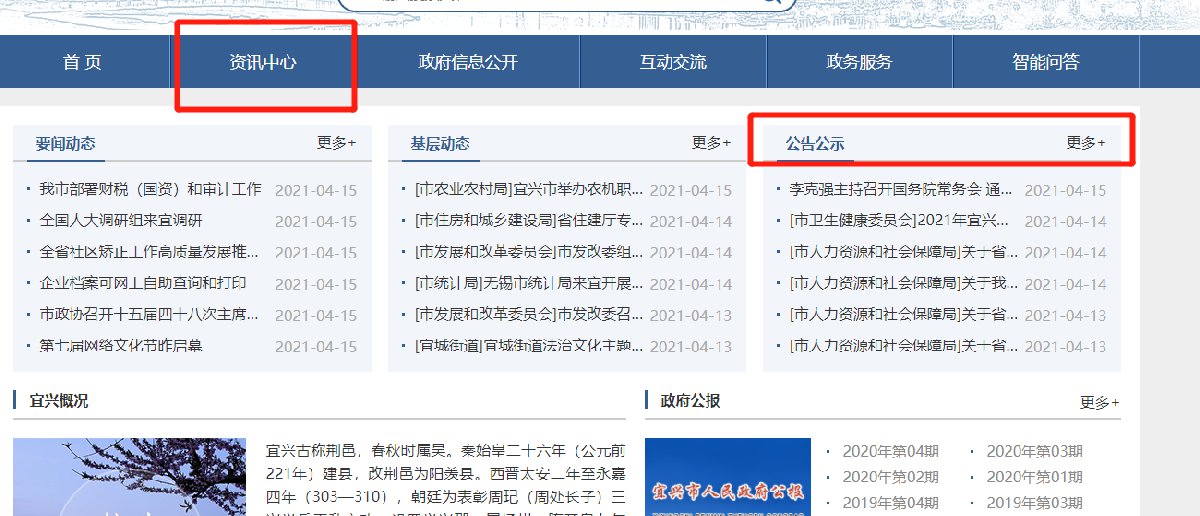Expand 更多+ beside 公告公示
Screen dimensions: 1200x516
click(x=1085, y=143)
